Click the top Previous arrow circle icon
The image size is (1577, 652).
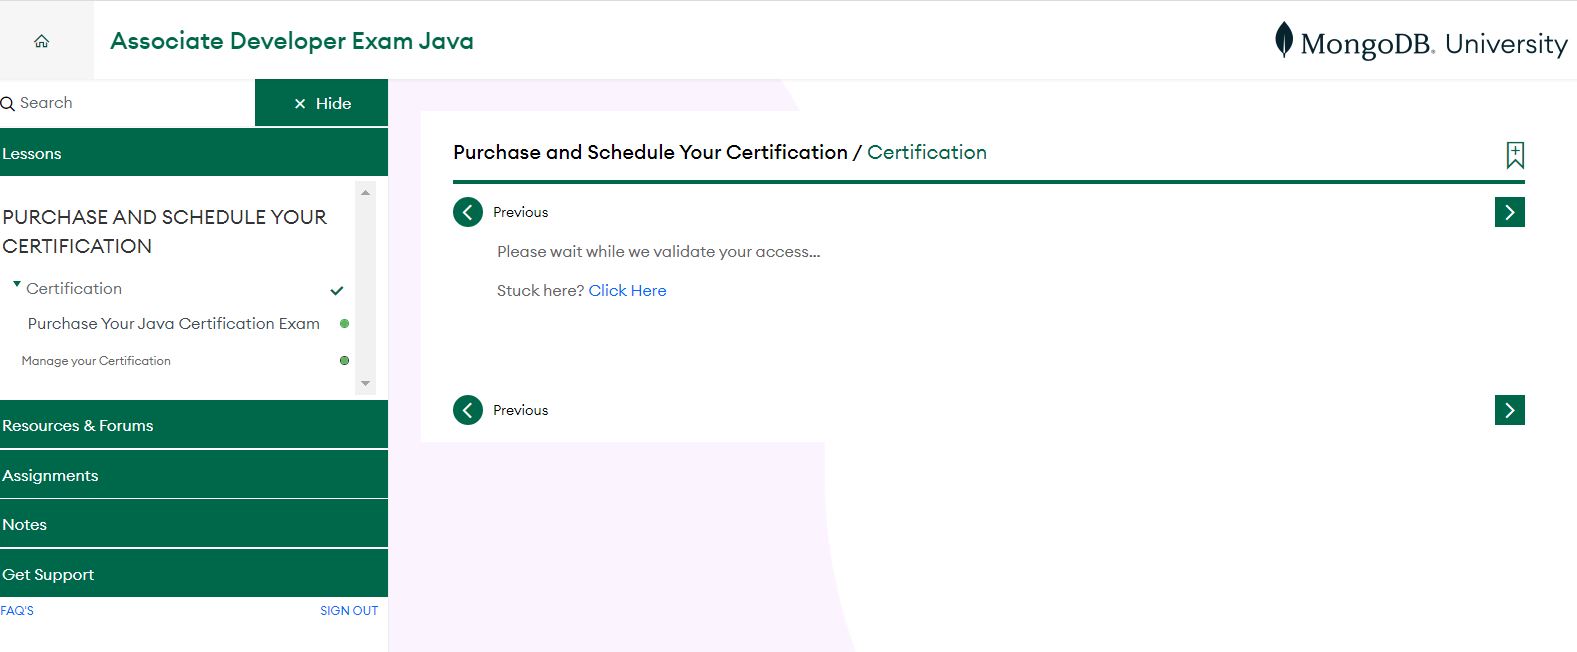[468, 212]
